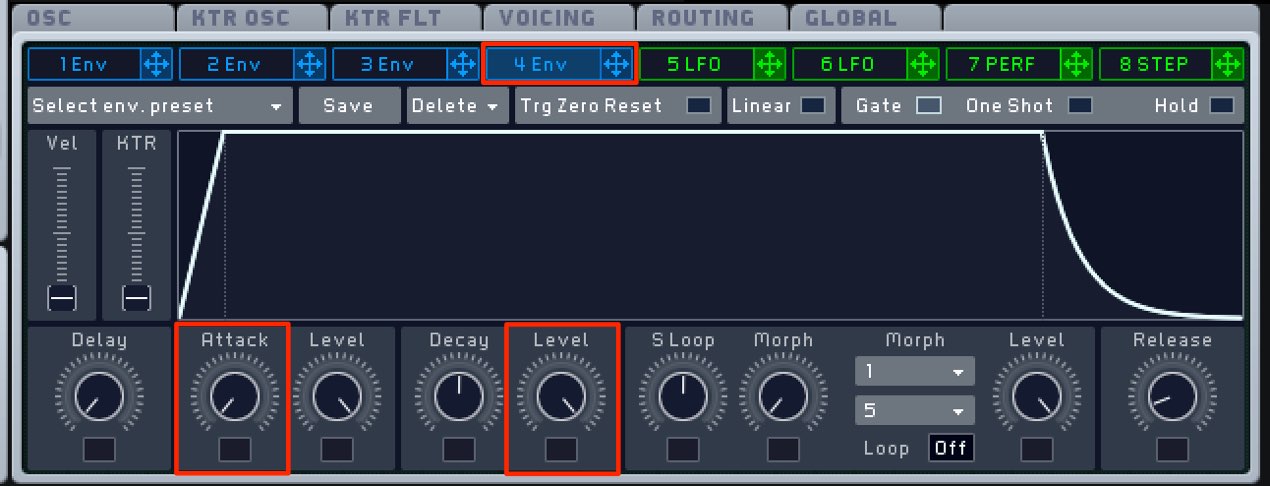Click the green cross icon on 8 STEP
The height and width of the screenshot is (486, 1270).
(x=1228, y=65)
